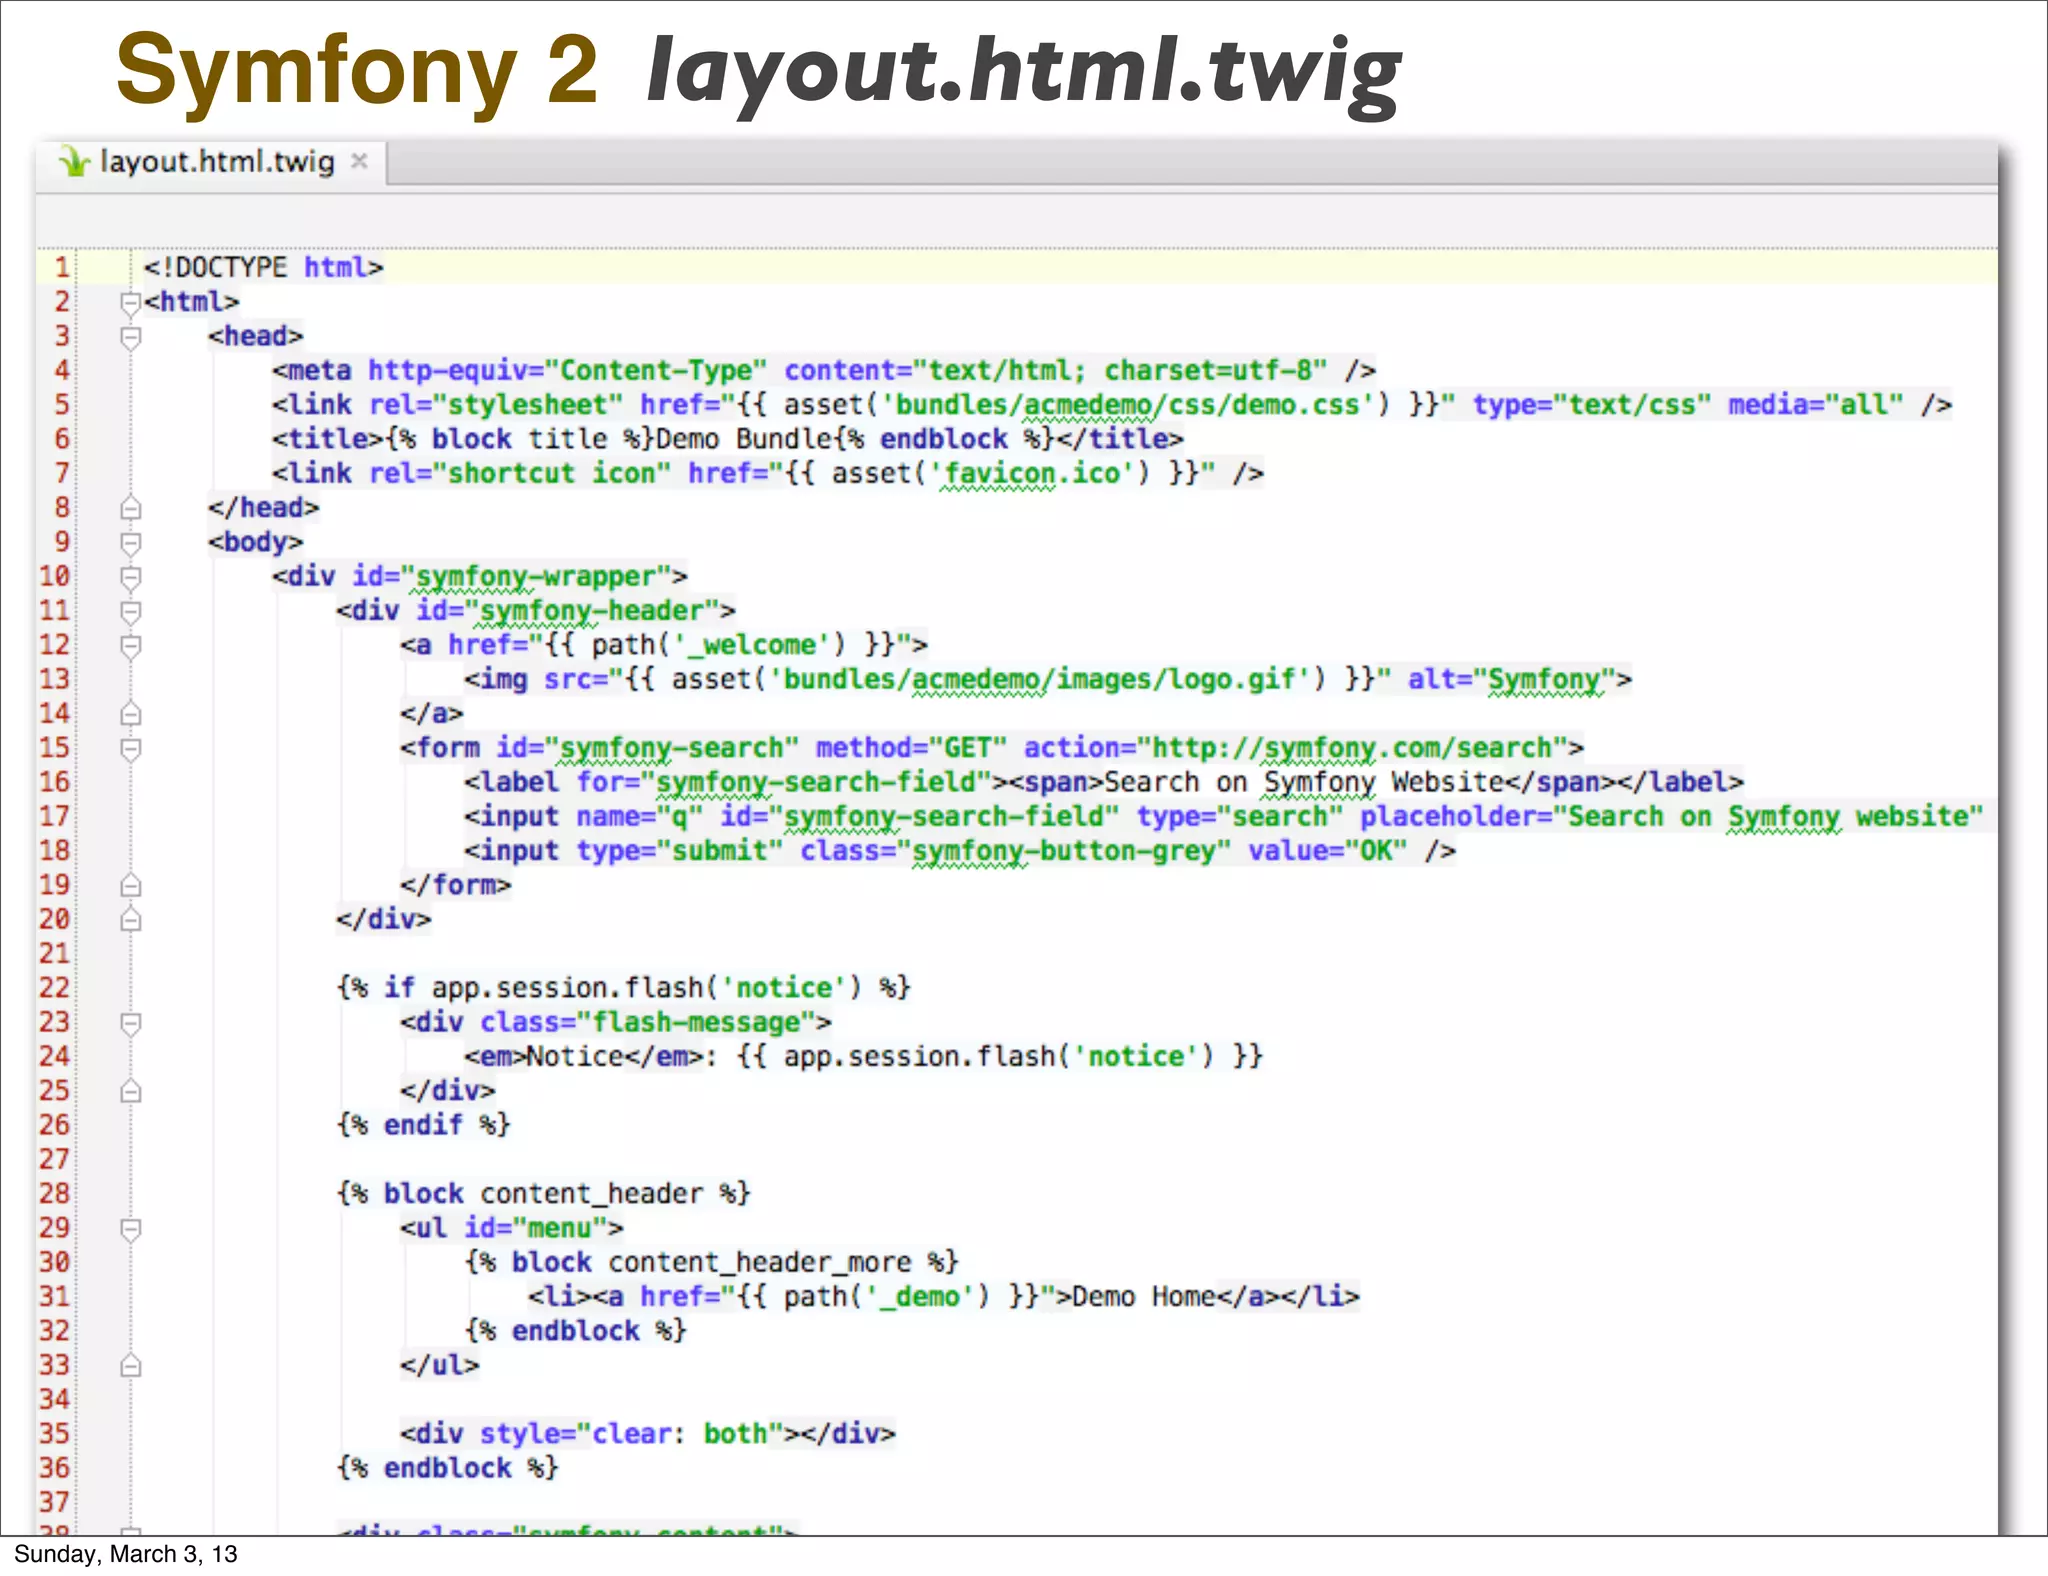
Task: Click line number 37 in the gutter
Action: click(55, 1503)
